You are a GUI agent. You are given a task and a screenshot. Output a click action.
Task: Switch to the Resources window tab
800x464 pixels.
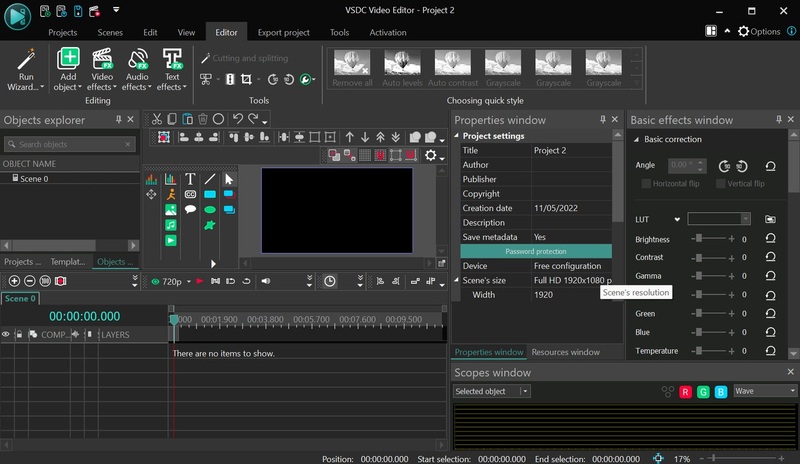(565, 352)
